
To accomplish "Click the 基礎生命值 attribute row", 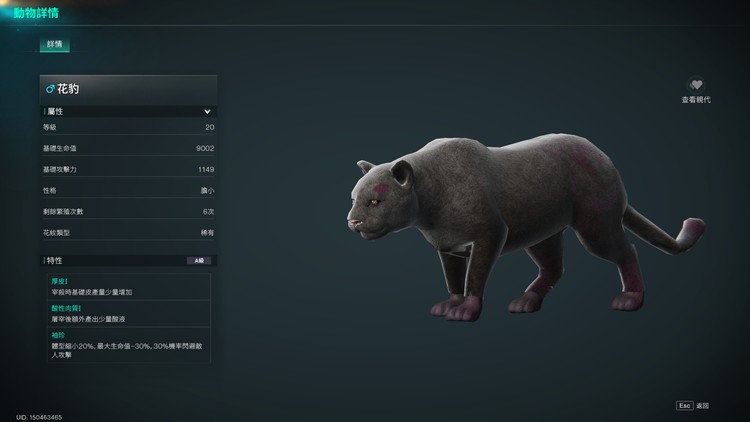I will 128,148.
